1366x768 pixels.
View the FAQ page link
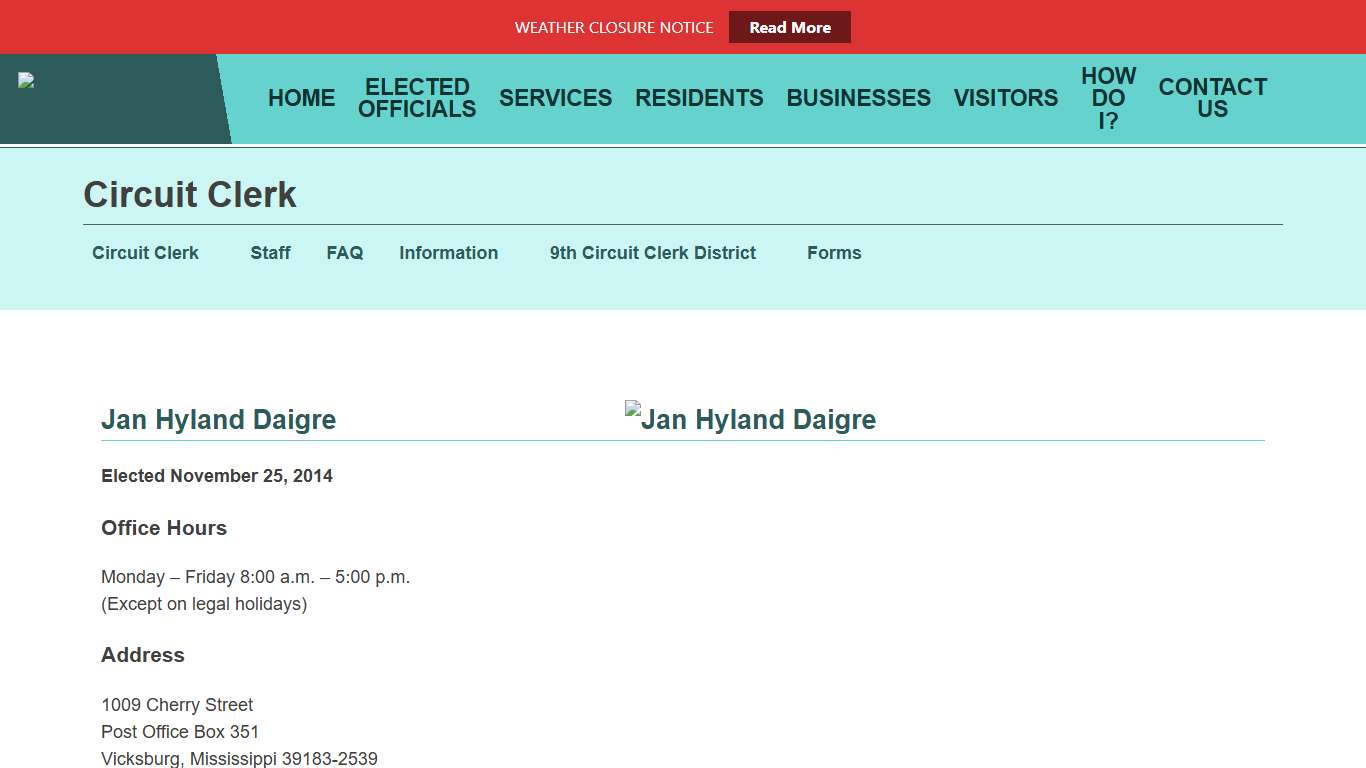pos(344,253)
